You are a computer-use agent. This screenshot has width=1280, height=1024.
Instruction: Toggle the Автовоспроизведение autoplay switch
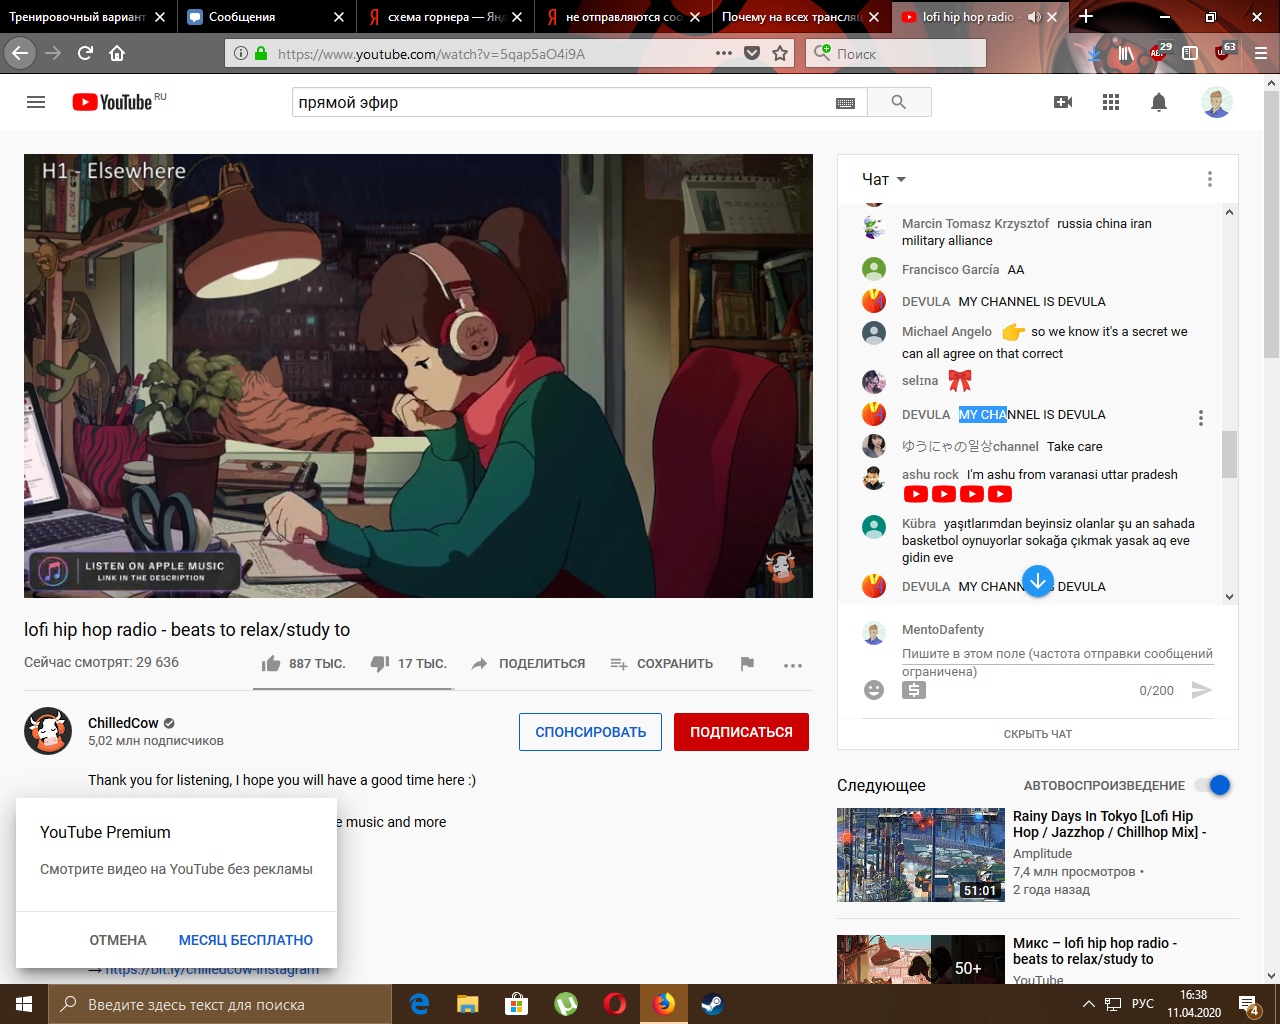tap(1213, 785)
